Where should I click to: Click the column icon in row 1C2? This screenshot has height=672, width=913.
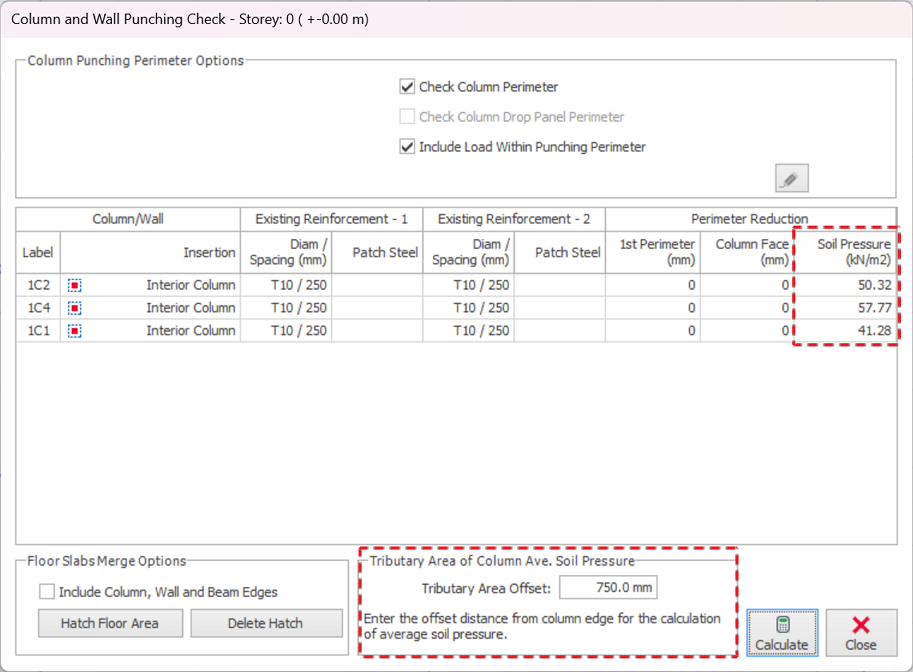75,285
